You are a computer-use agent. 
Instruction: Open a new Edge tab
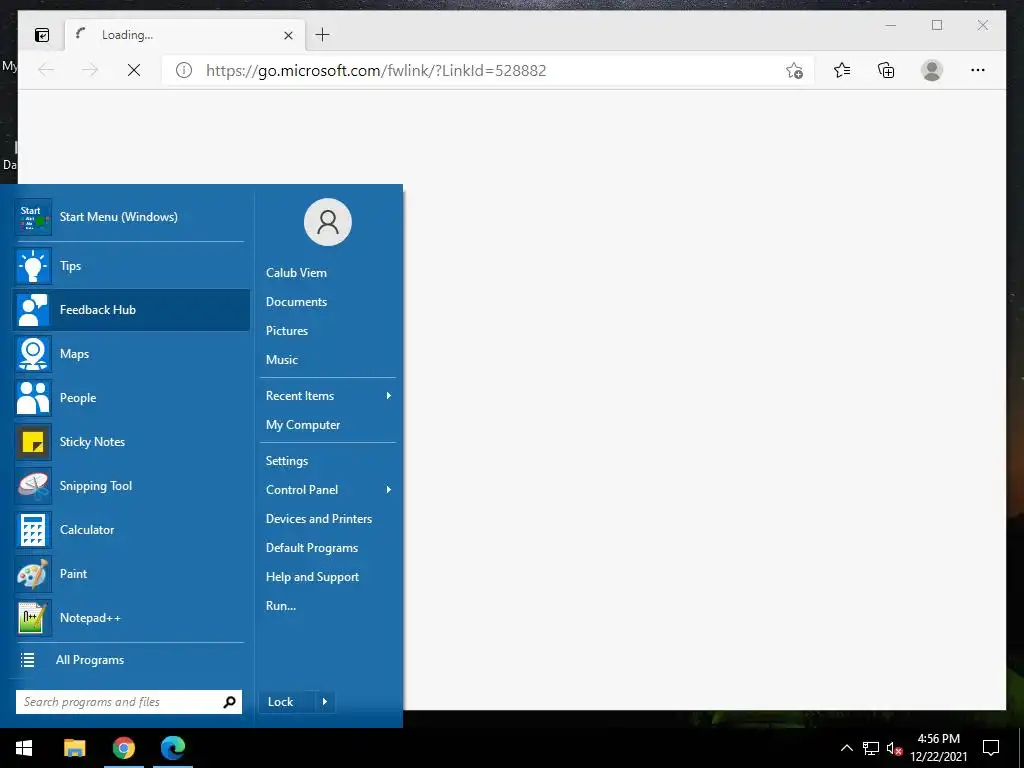click(323, 35)
